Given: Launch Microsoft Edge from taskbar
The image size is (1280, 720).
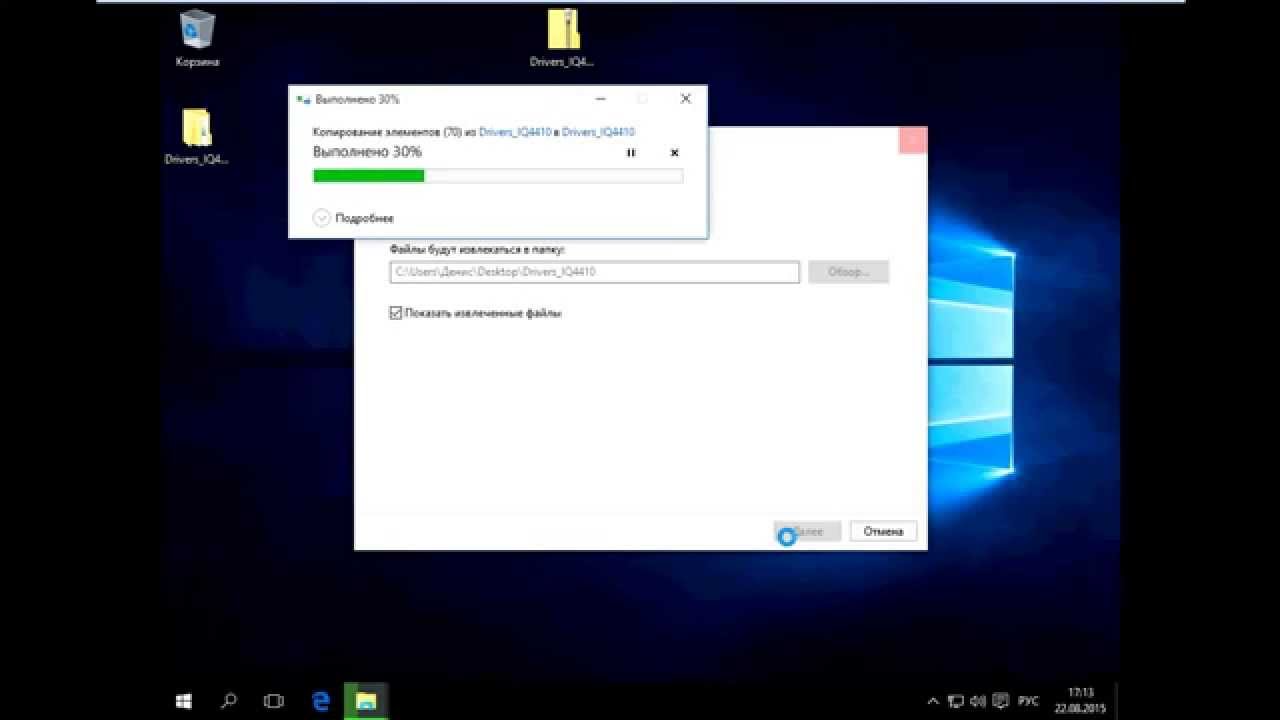Looking at the screenshot, I should coord(321,701).
